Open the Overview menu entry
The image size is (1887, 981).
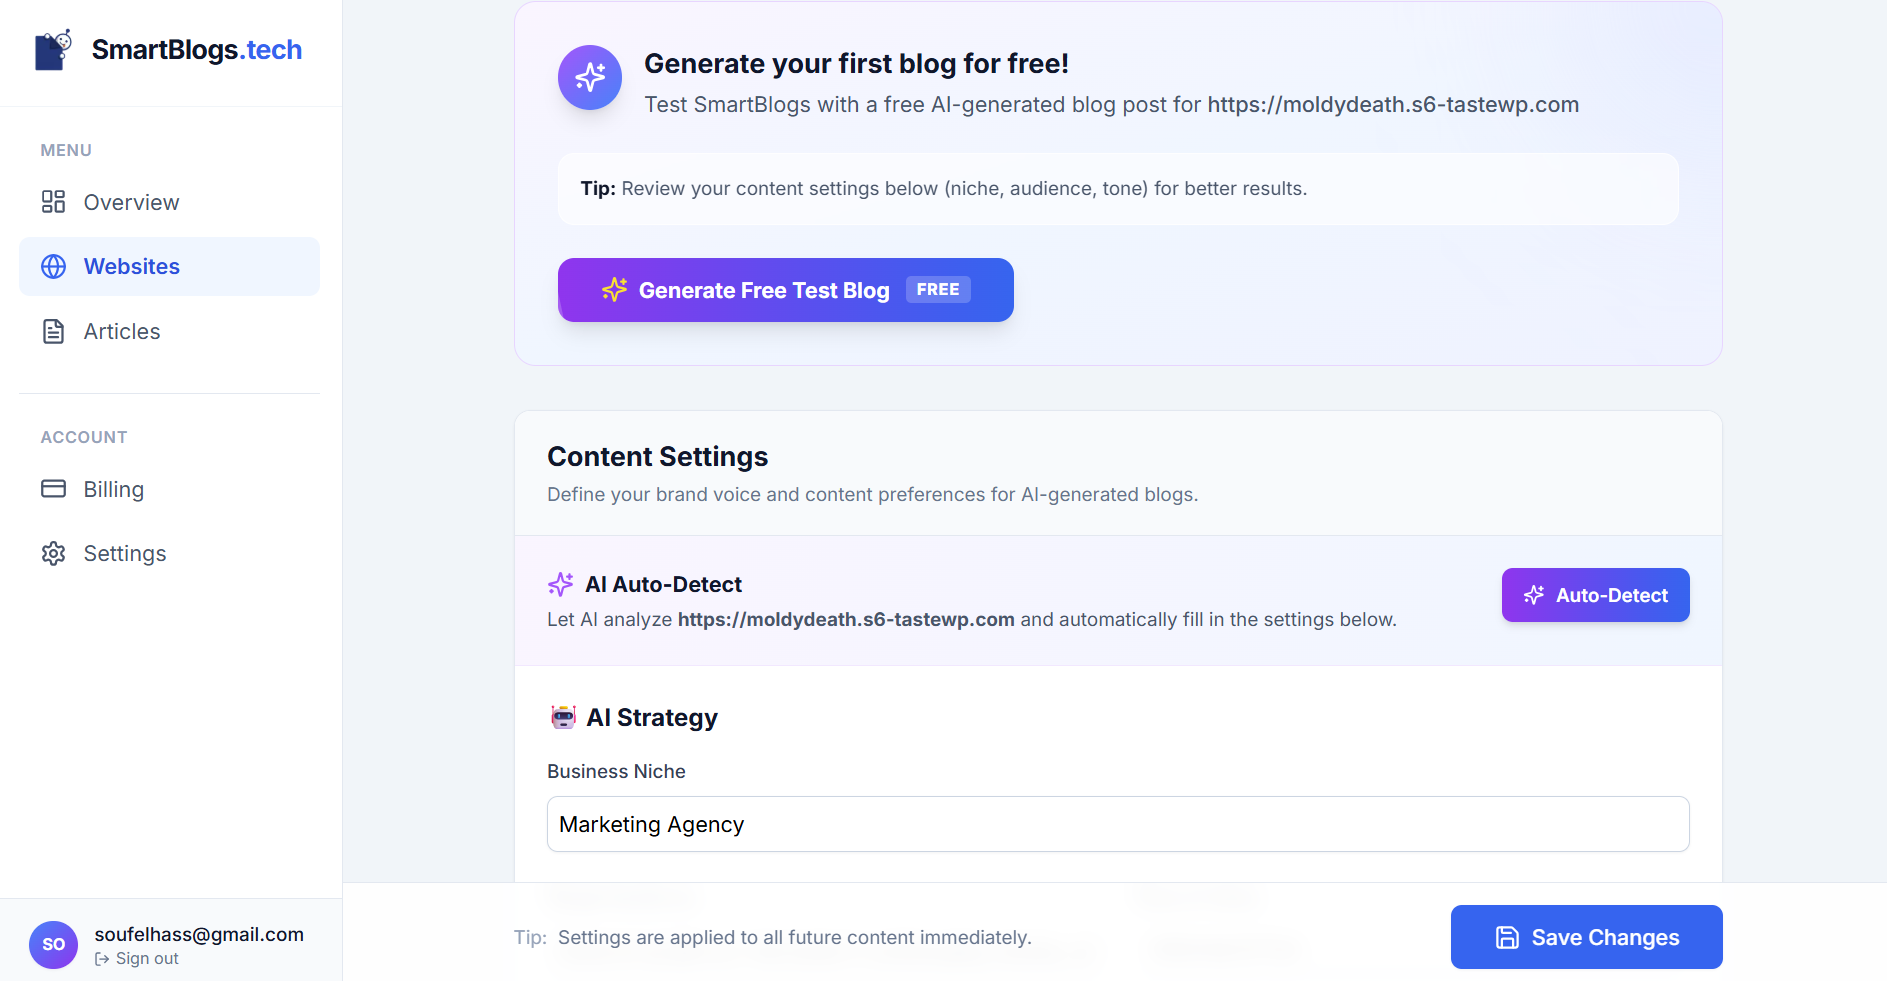131,201
